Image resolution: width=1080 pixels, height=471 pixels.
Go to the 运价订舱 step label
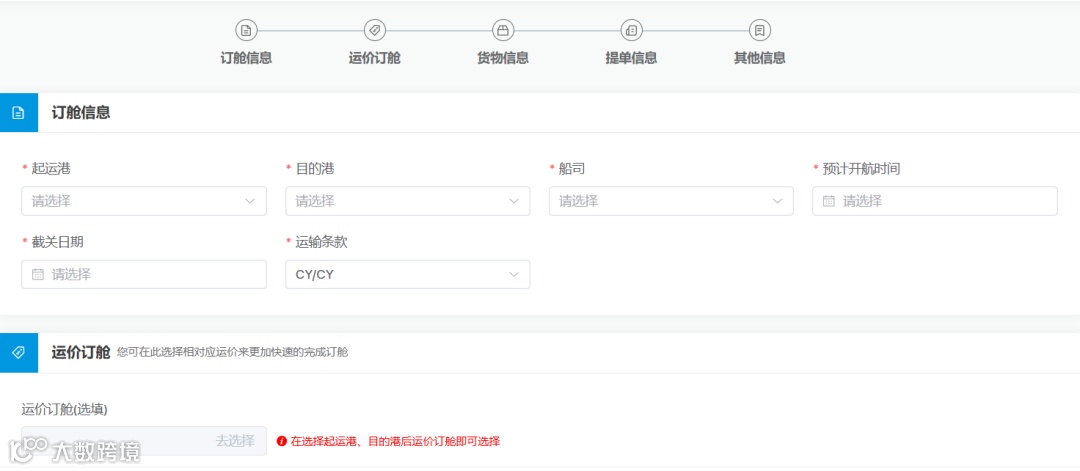pos(374,58)
